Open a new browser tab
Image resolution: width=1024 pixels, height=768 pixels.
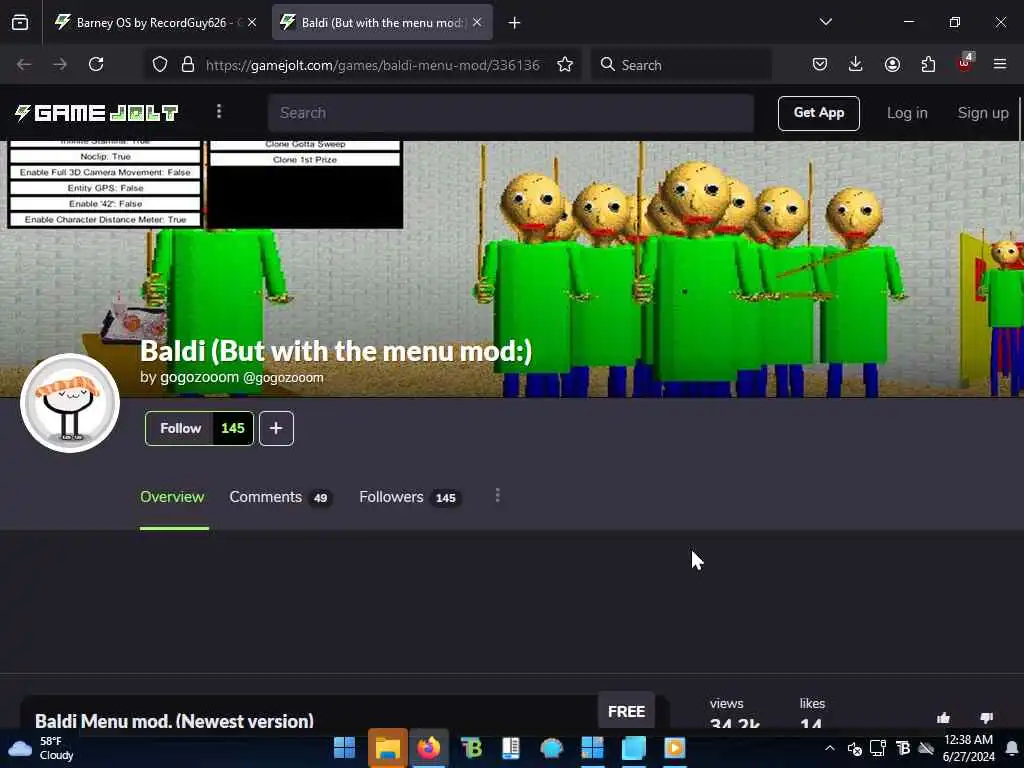[x=515, y=23]
